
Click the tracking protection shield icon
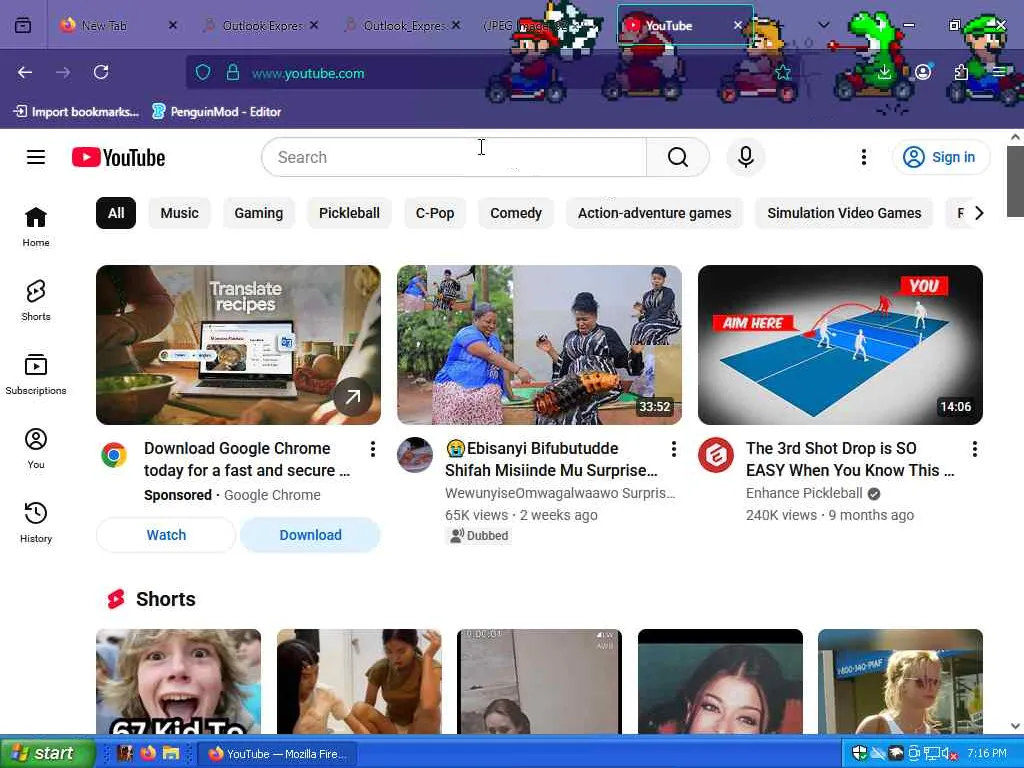(203, 72)
